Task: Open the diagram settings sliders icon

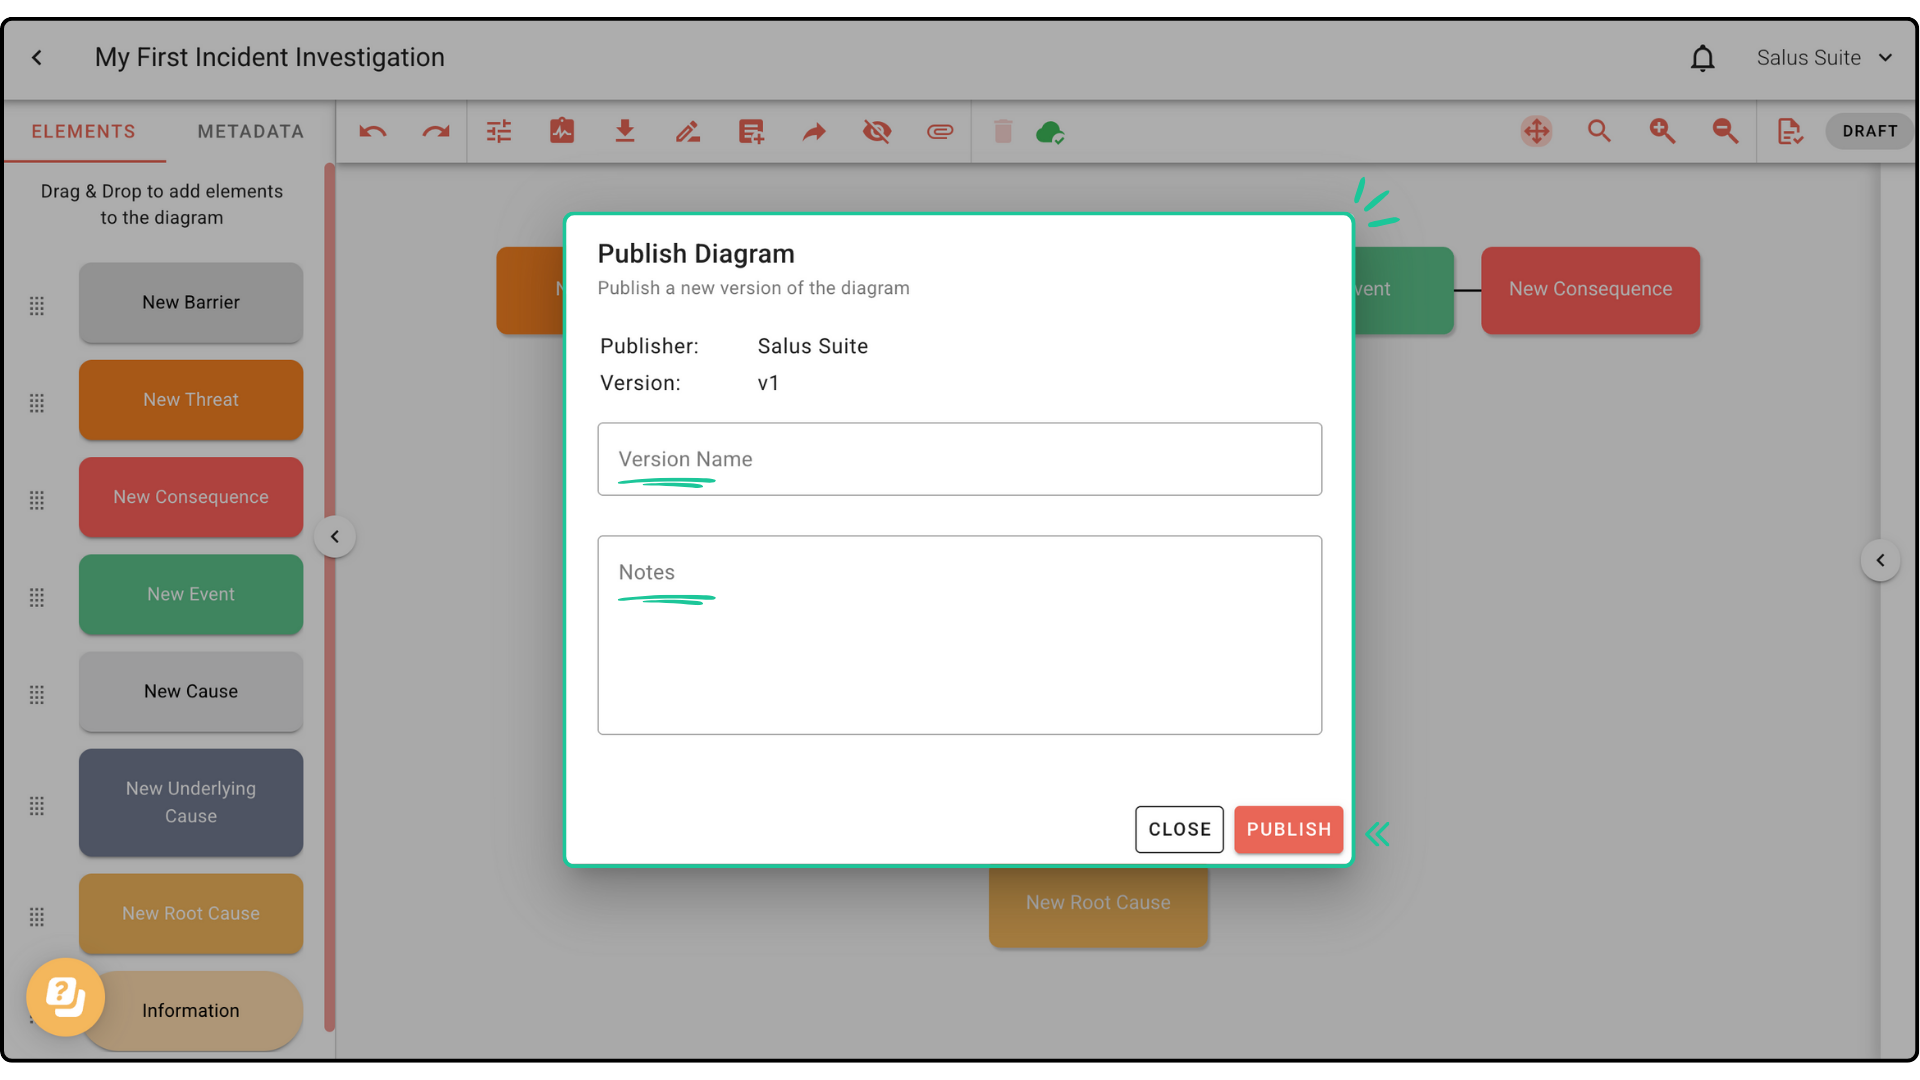Action: pos(499,132)
